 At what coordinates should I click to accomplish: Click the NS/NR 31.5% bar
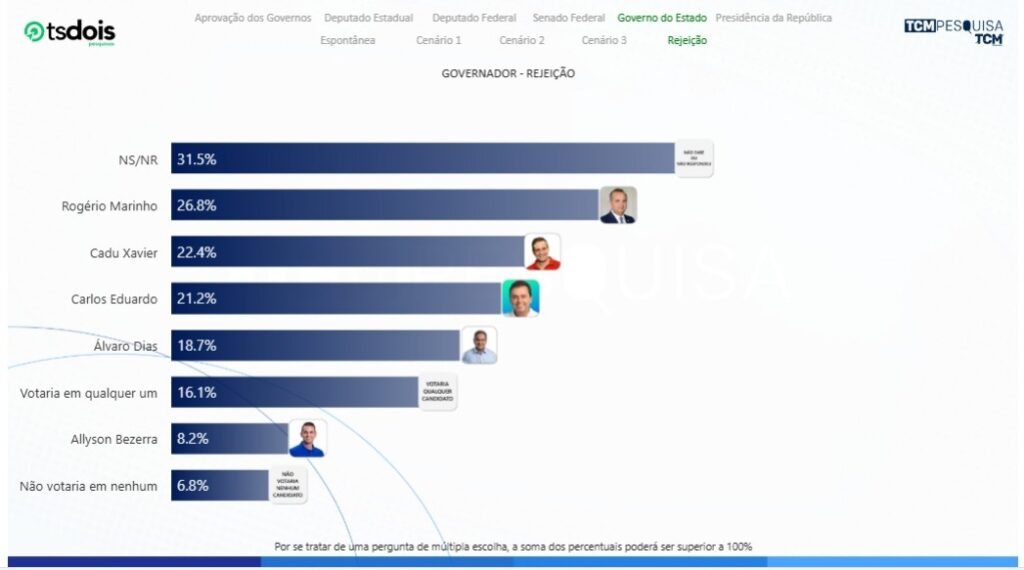click(420, 158)
